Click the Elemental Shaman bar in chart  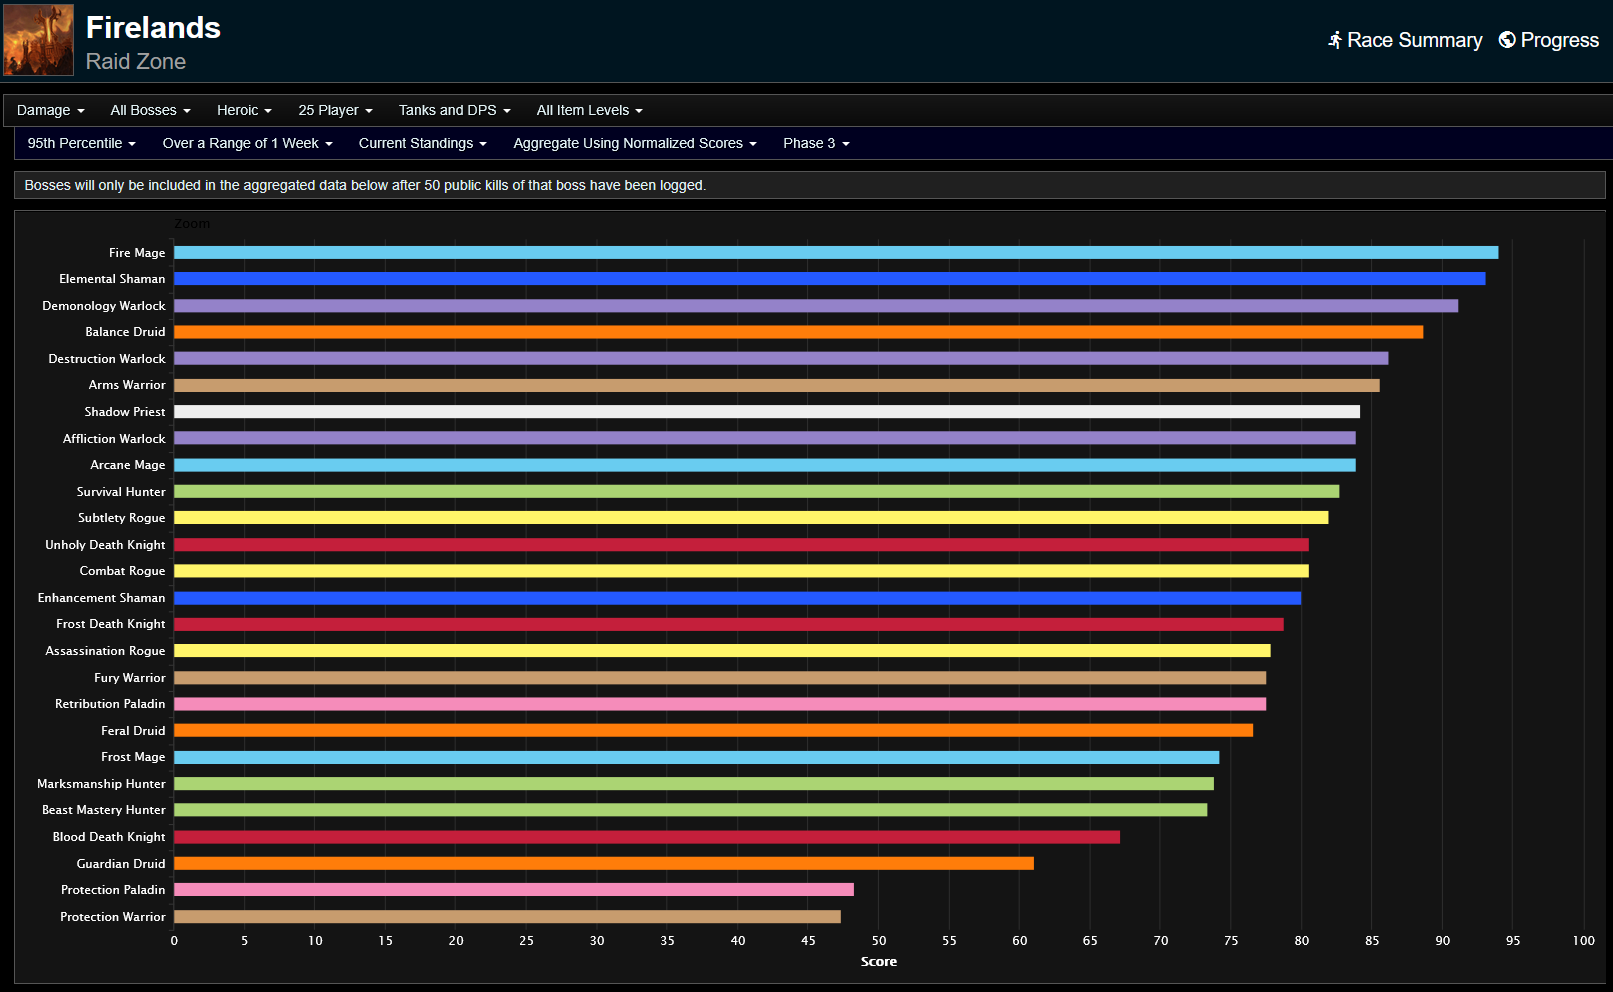tap(829, 279)
